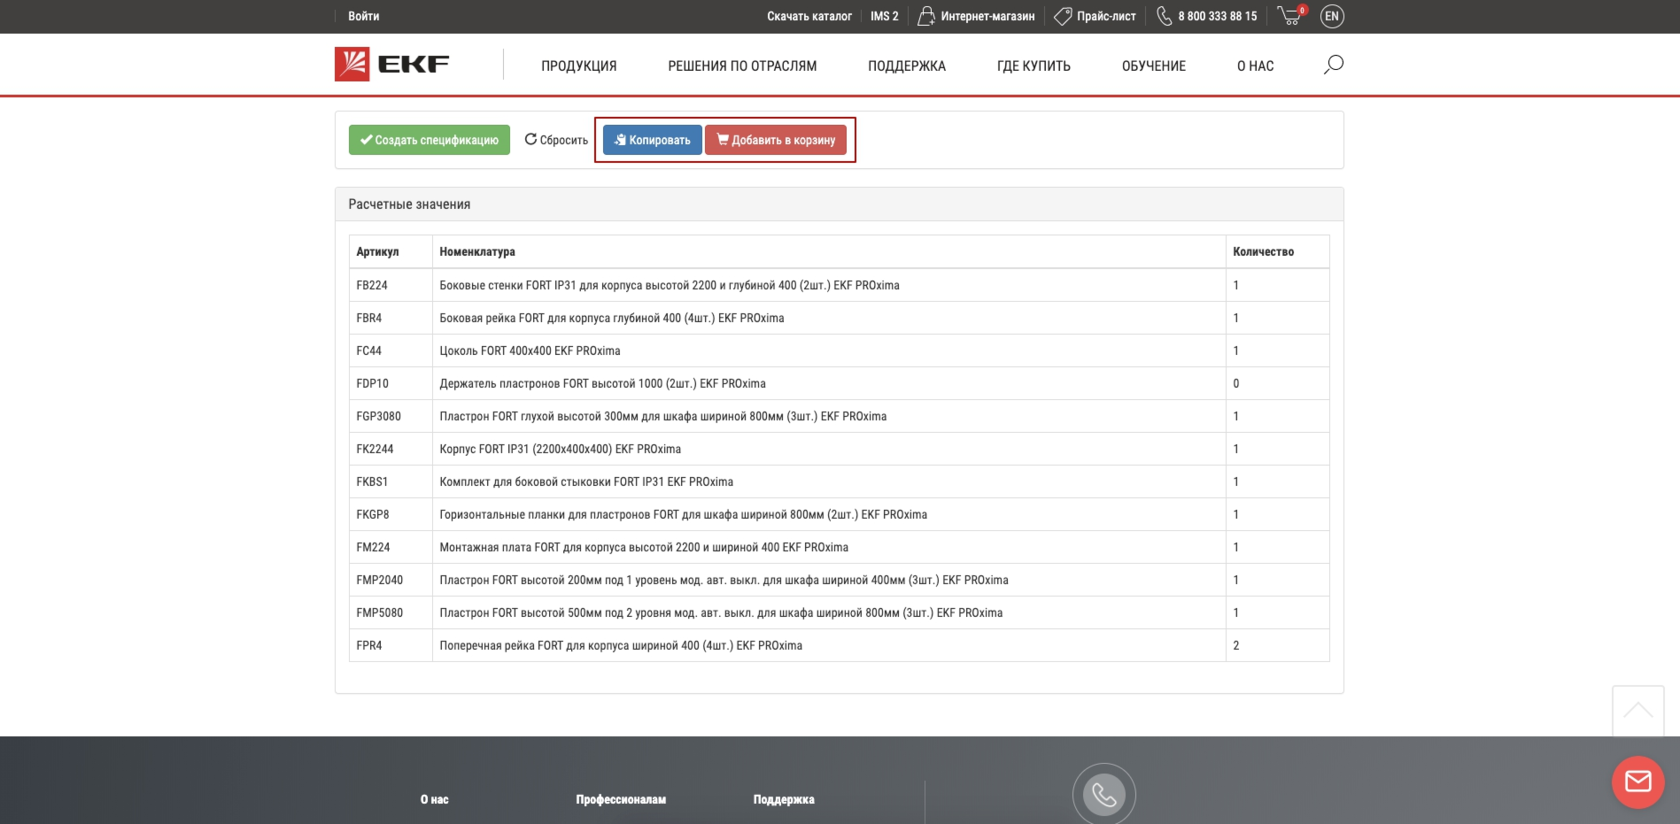
Task: Open О нас menu in navigation bar
Action: (x=1255, y=66)
